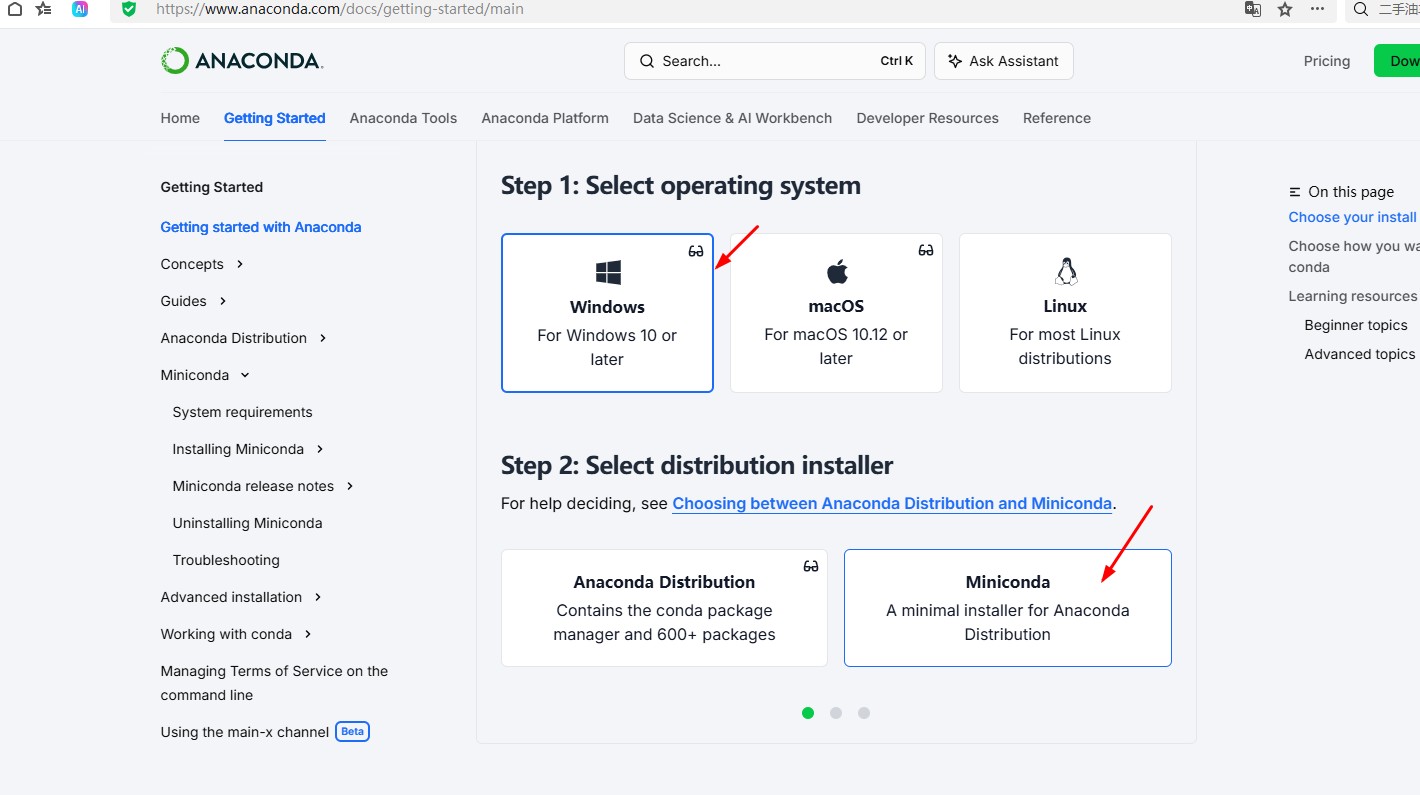The image size is (1420, 795).
Task: Open the Pricing link
Action: click(x=1327, y=61)
